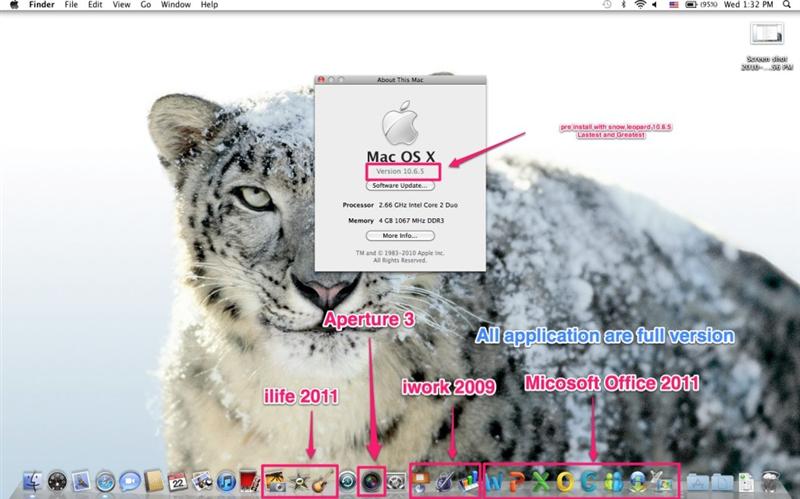Screen dimensions: 800x499
Task: Open Spotlight search magnifying glass
Action: tap(788, 5)
